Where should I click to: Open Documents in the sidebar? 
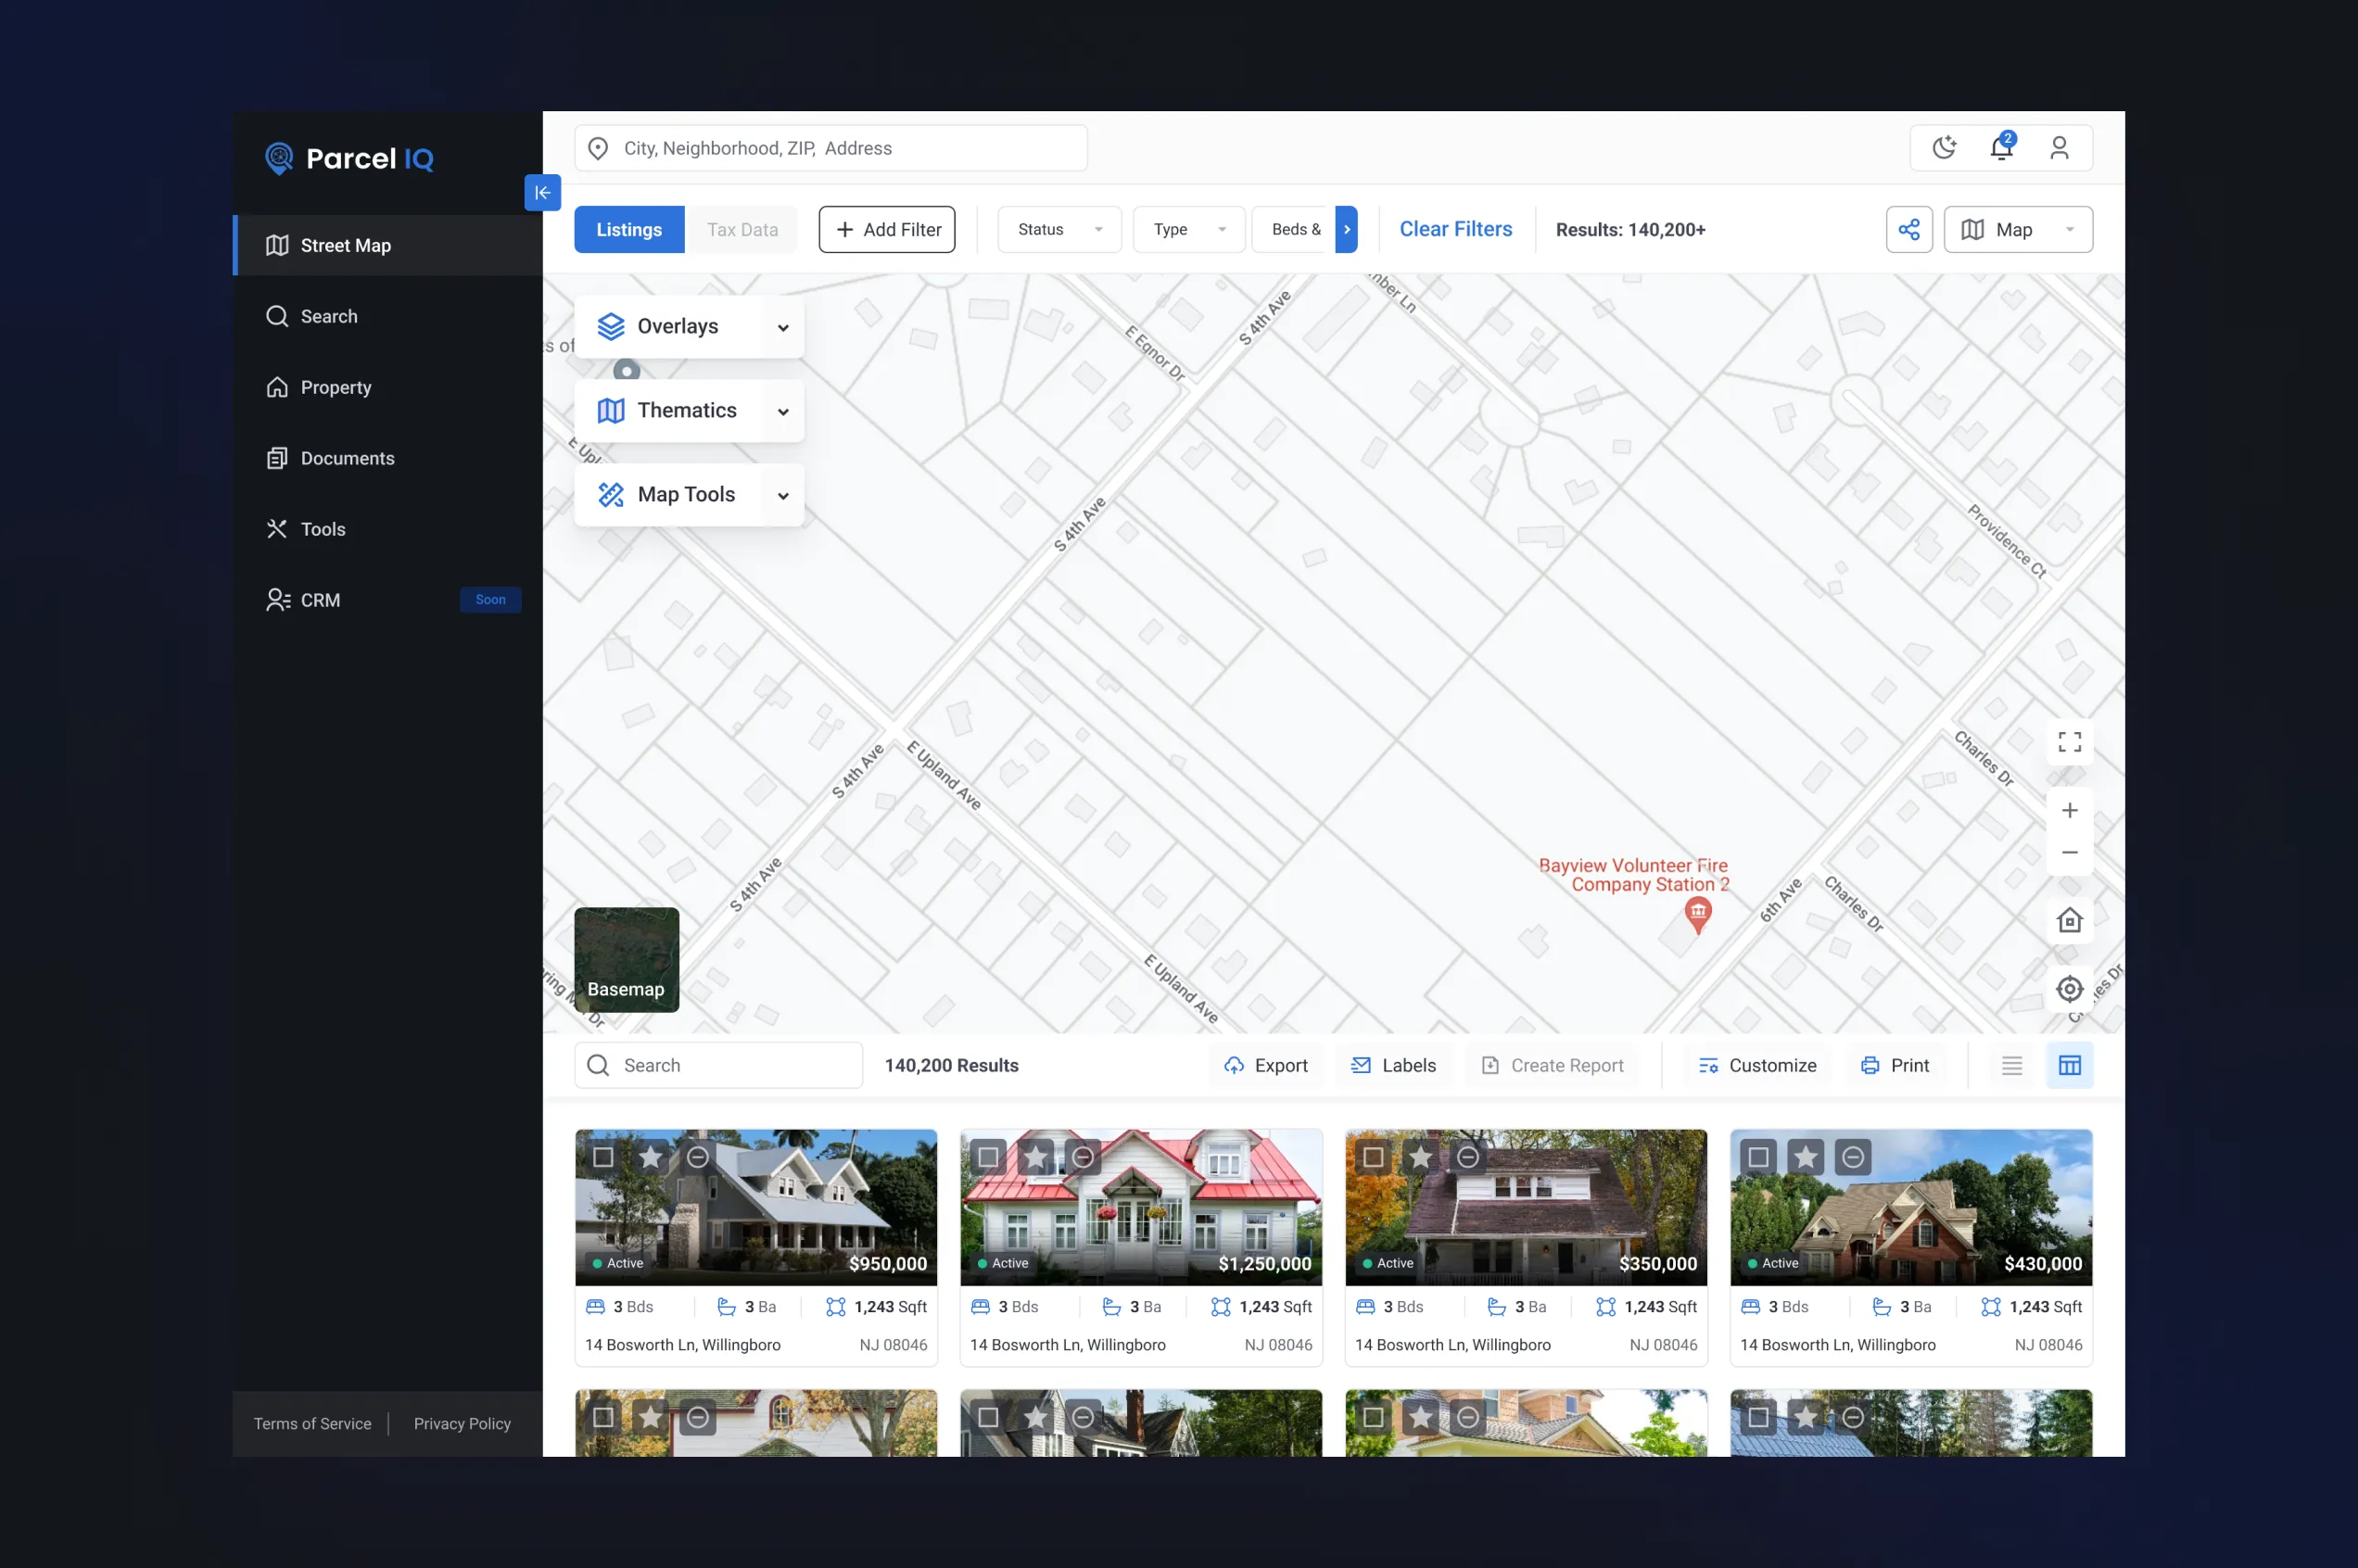click(347, 458)
